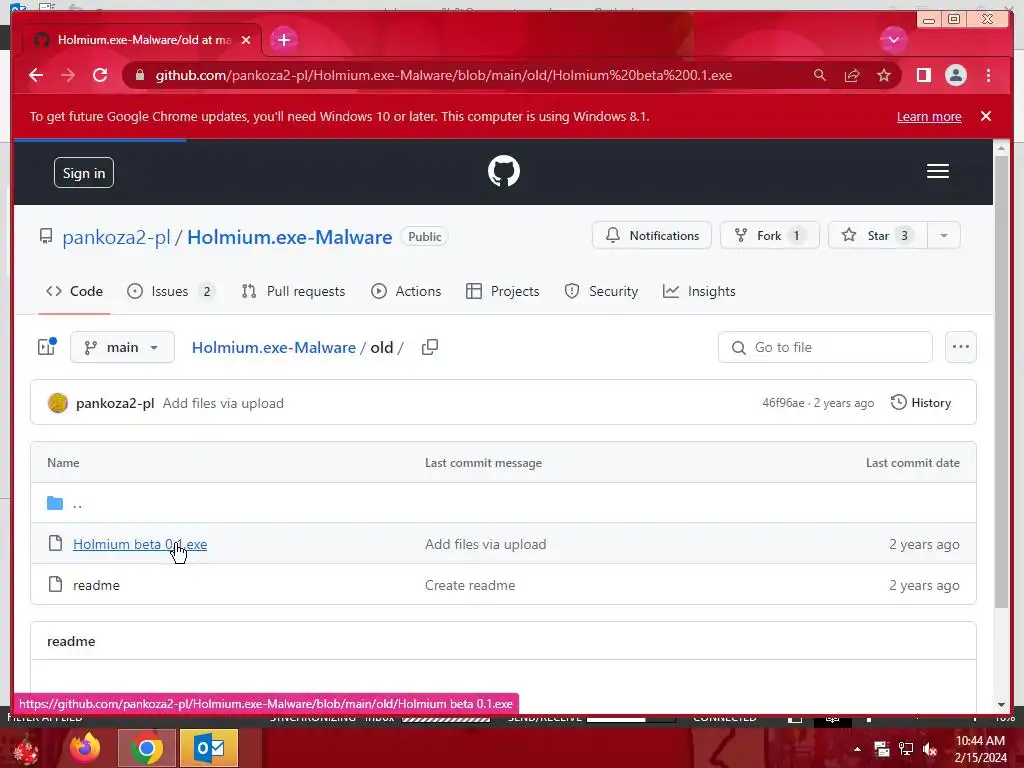Click the GitHub Octocat logo
This screenshot has width=1024, height=768.
pyautogui.click(x=504, y=171)
